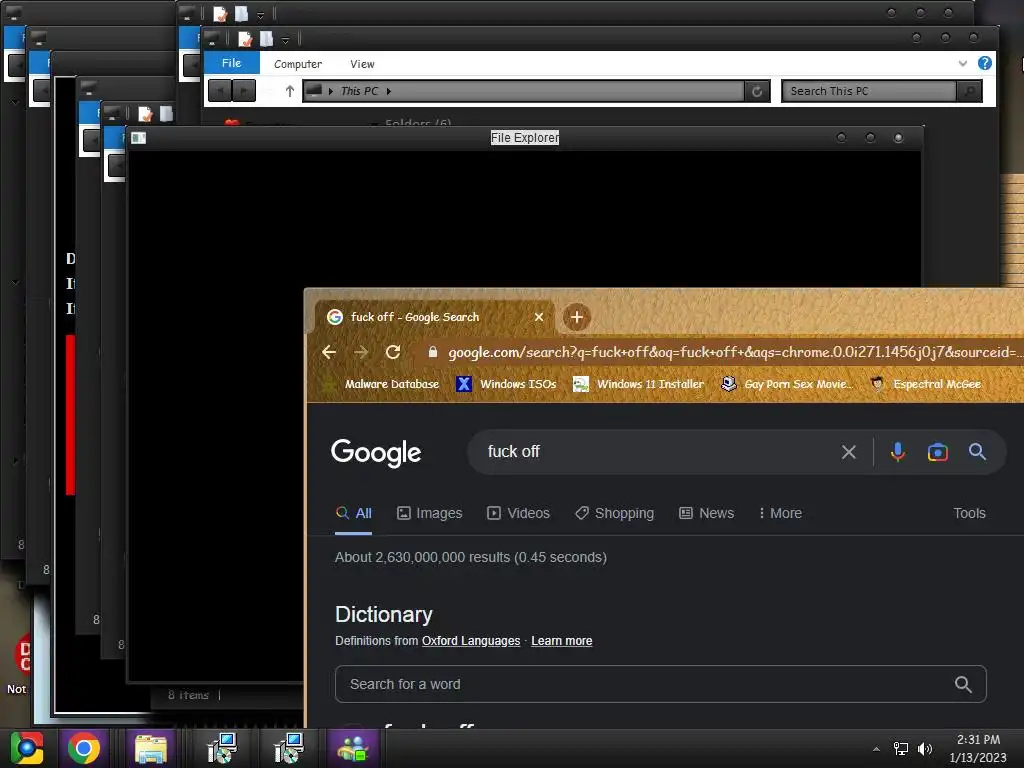Open the volume speaker tray icon
Screen dimensions: 1024x768
(x=925, y=749)
